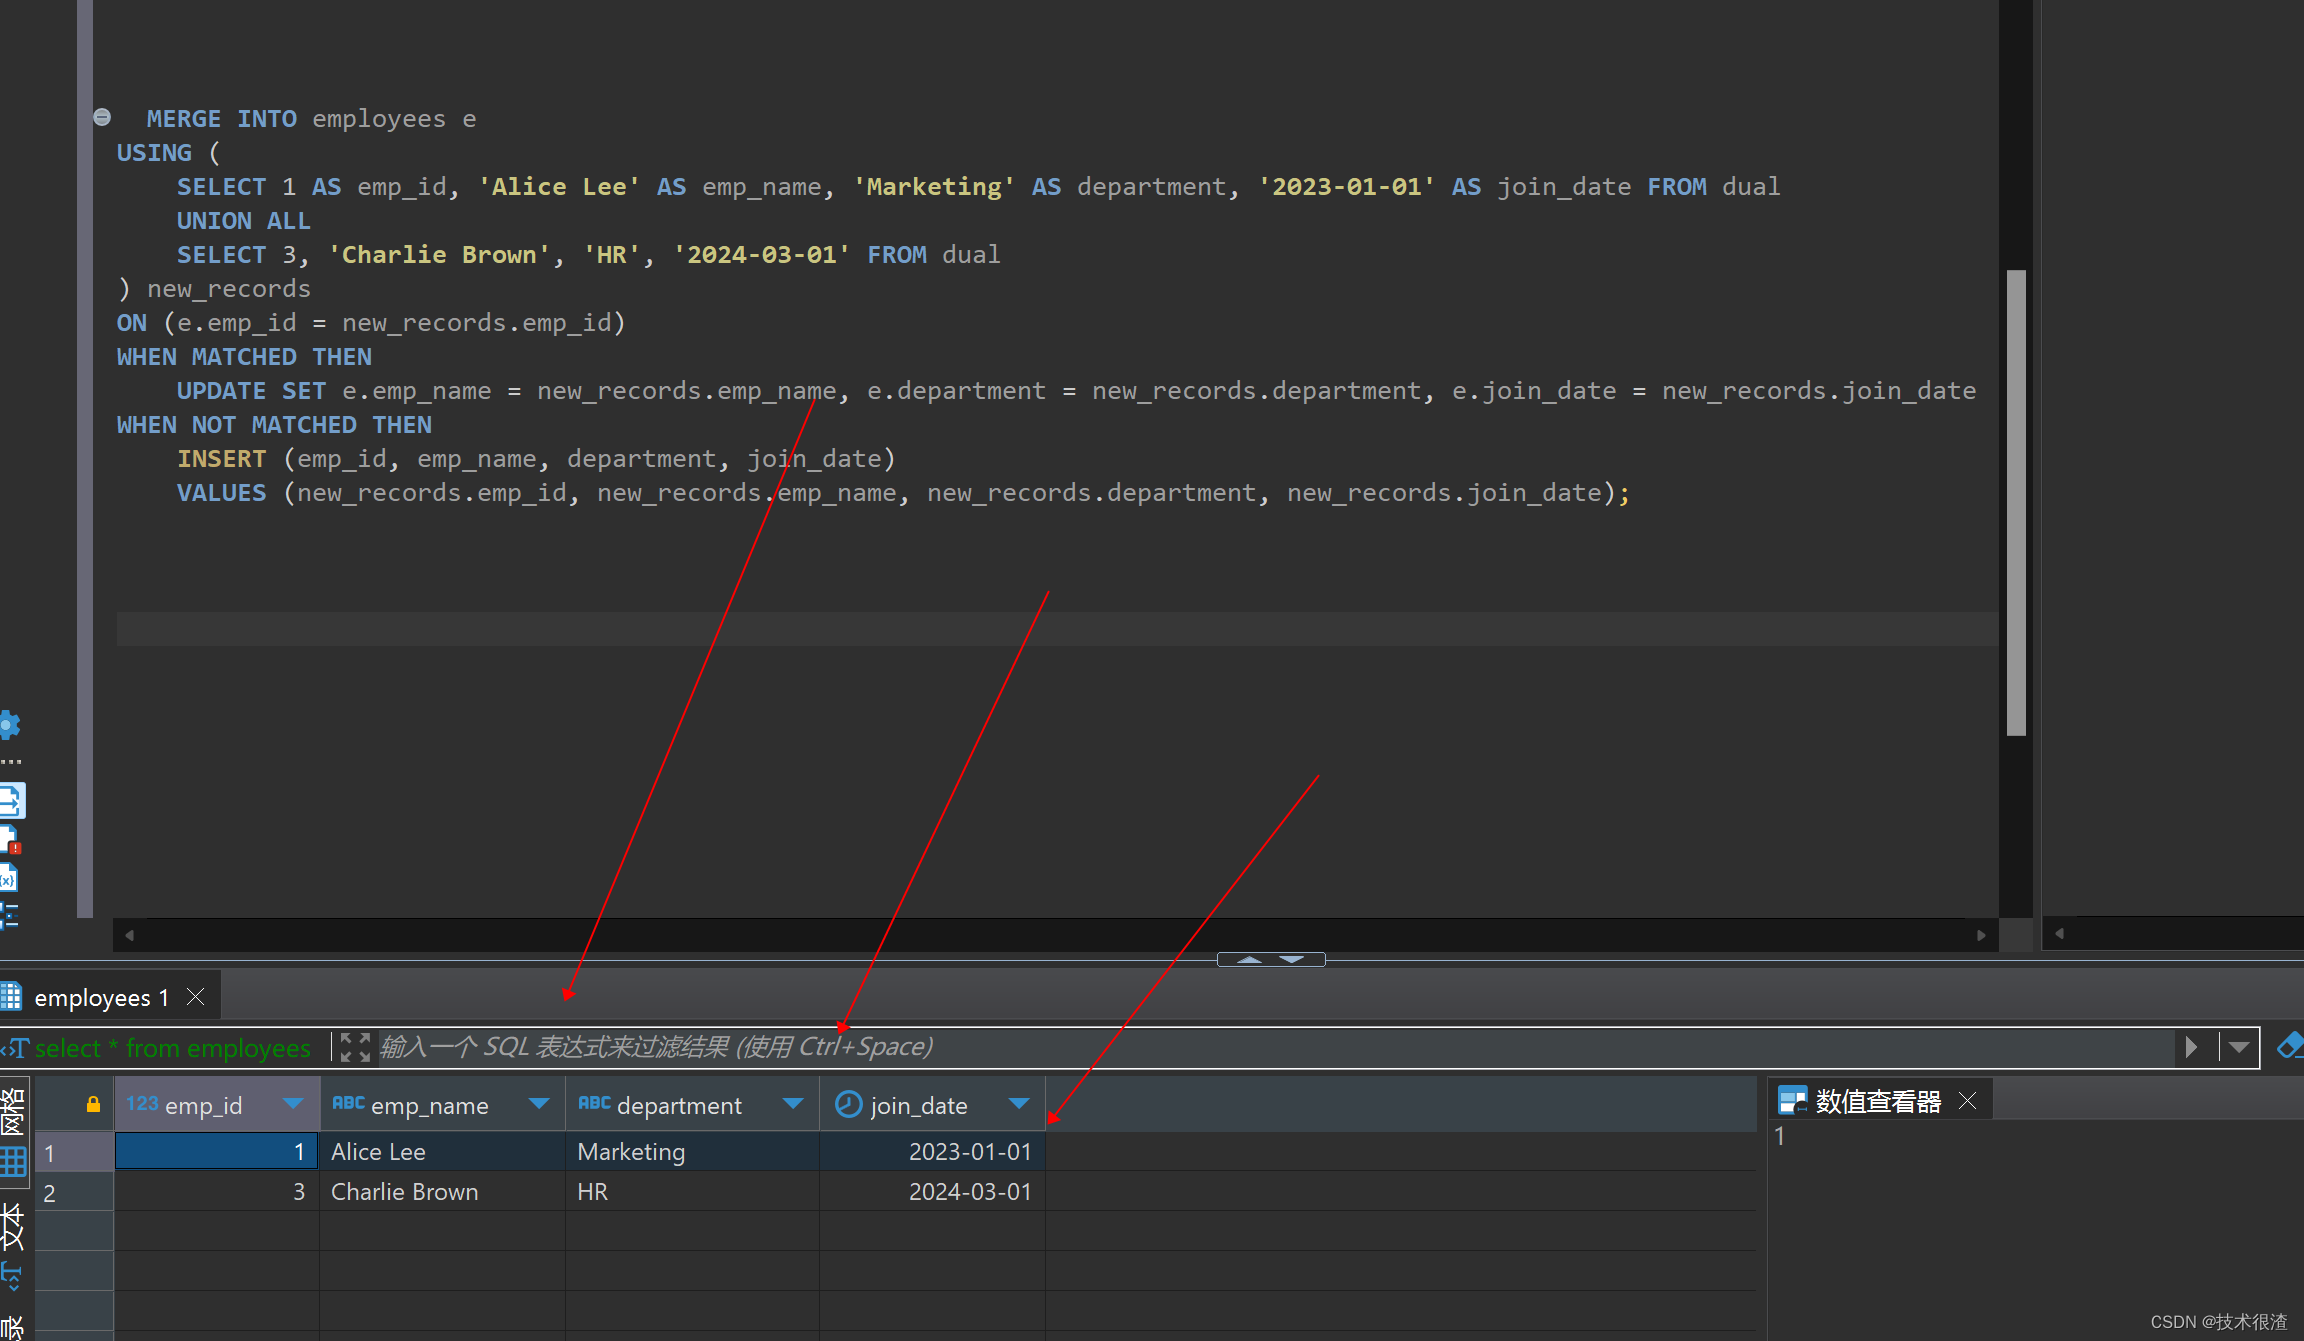Click the 'select * from employees' query label
The width and height of the screenshot is (2304, 1341).
(172, 1048)
